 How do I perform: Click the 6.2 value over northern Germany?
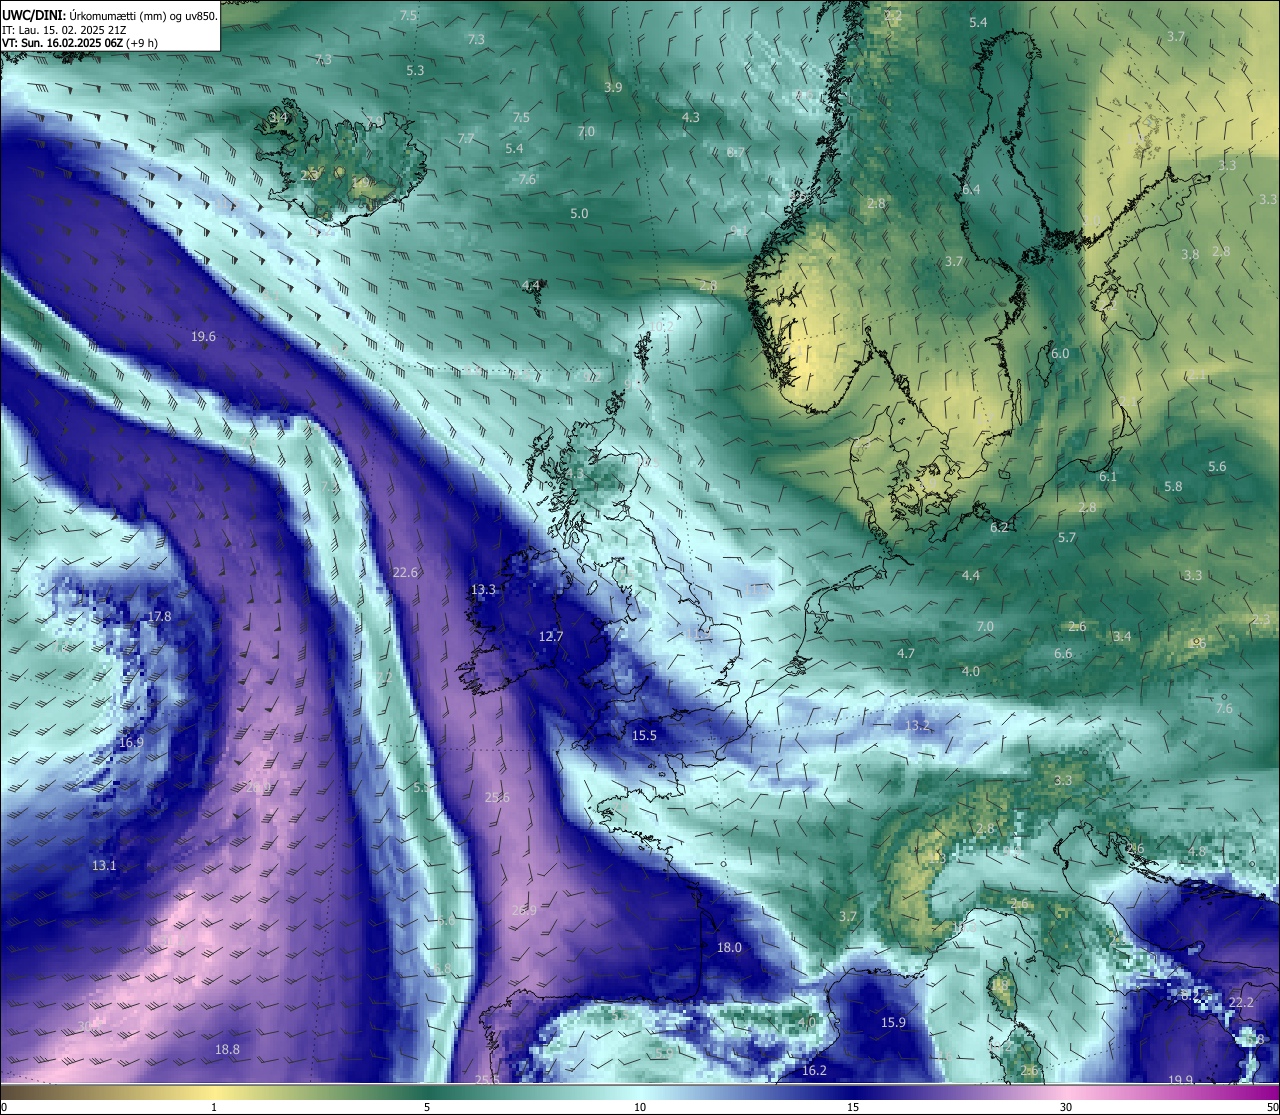999,527
